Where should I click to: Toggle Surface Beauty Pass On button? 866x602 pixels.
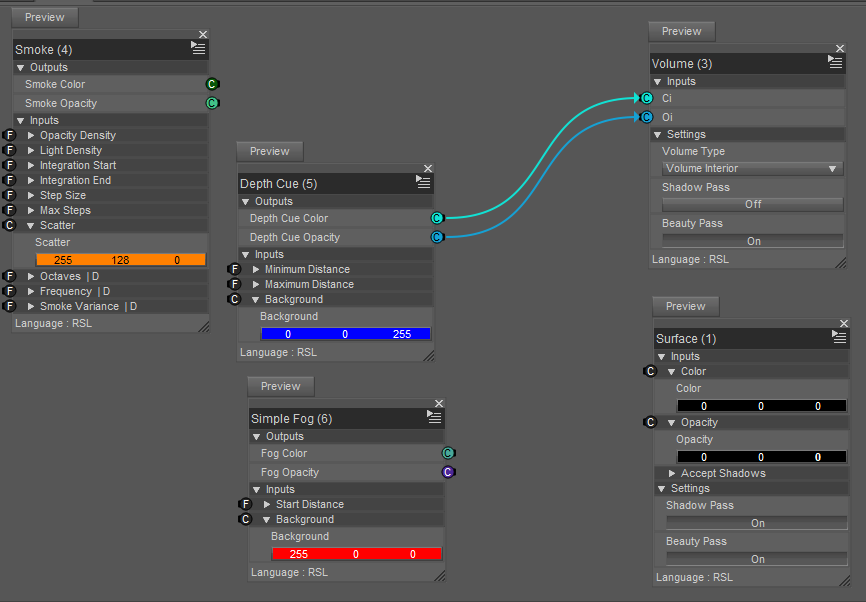point(757,559)
